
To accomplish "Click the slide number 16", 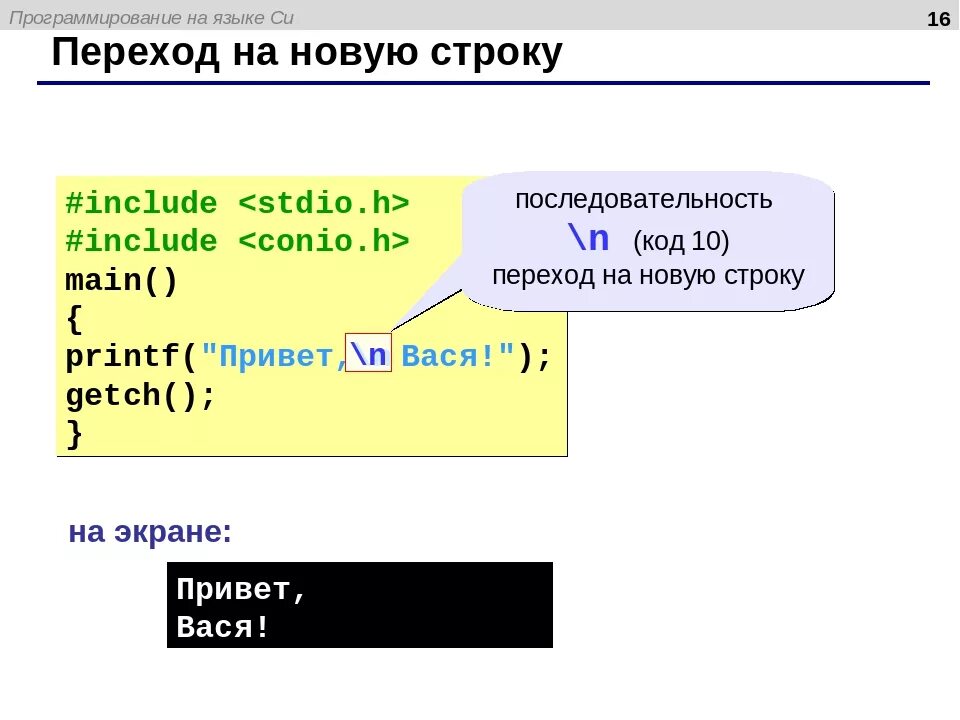I will click(x=939, y=20).
